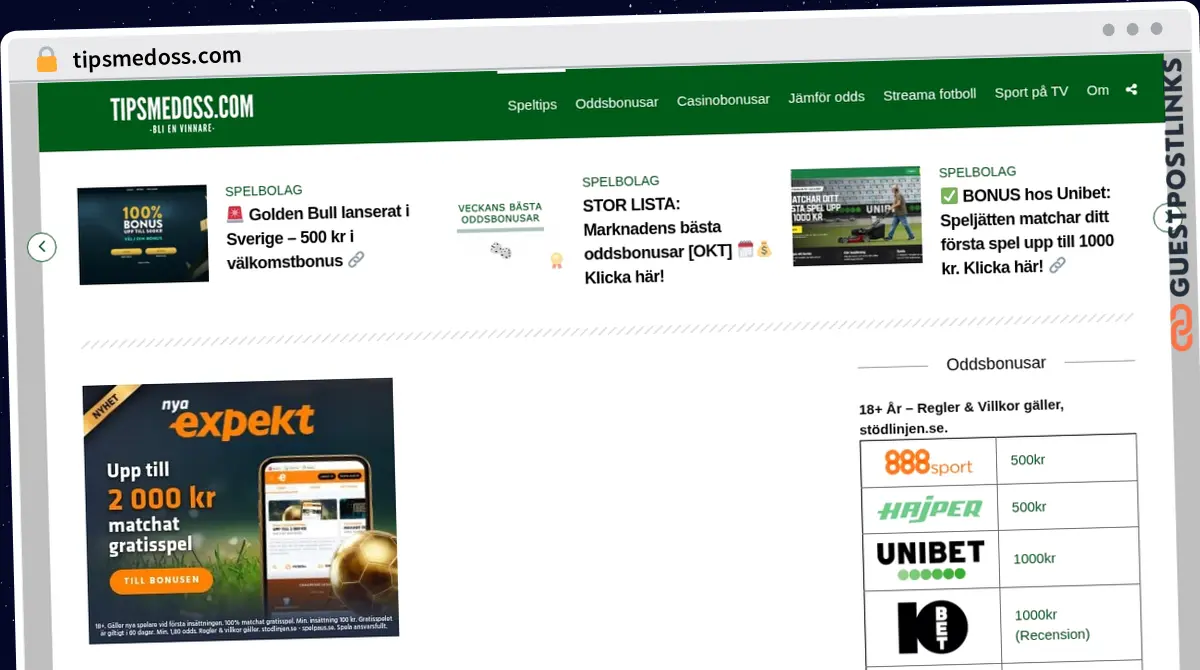Click the 10Bet logo in the table
The image size is (1200, 670).
[x=932, y=627]
